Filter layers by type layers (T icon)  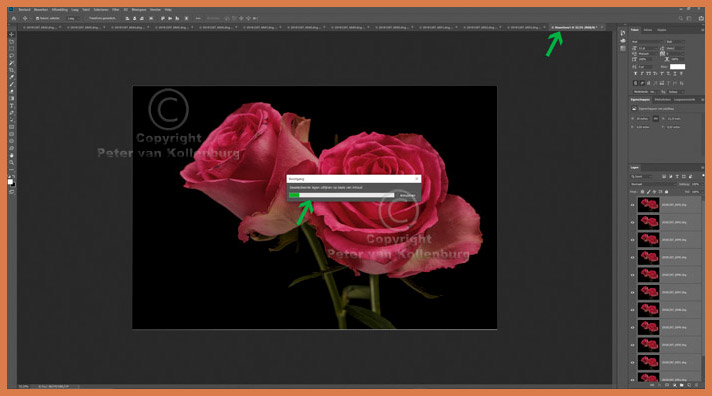click(677, 177)
